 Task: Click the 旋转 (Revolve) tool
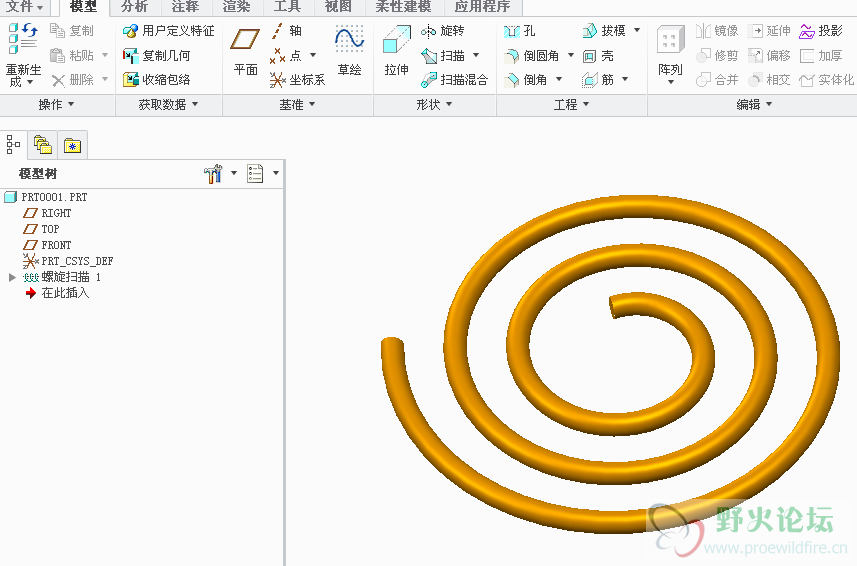pyautogui.click(x=443, y=31)
